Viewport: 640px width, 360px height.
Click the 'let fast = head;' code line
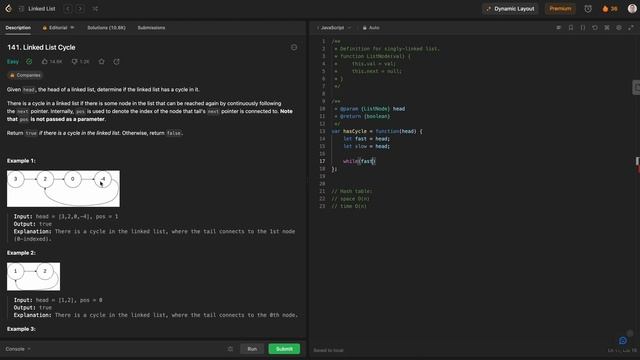tap(367, 139)
